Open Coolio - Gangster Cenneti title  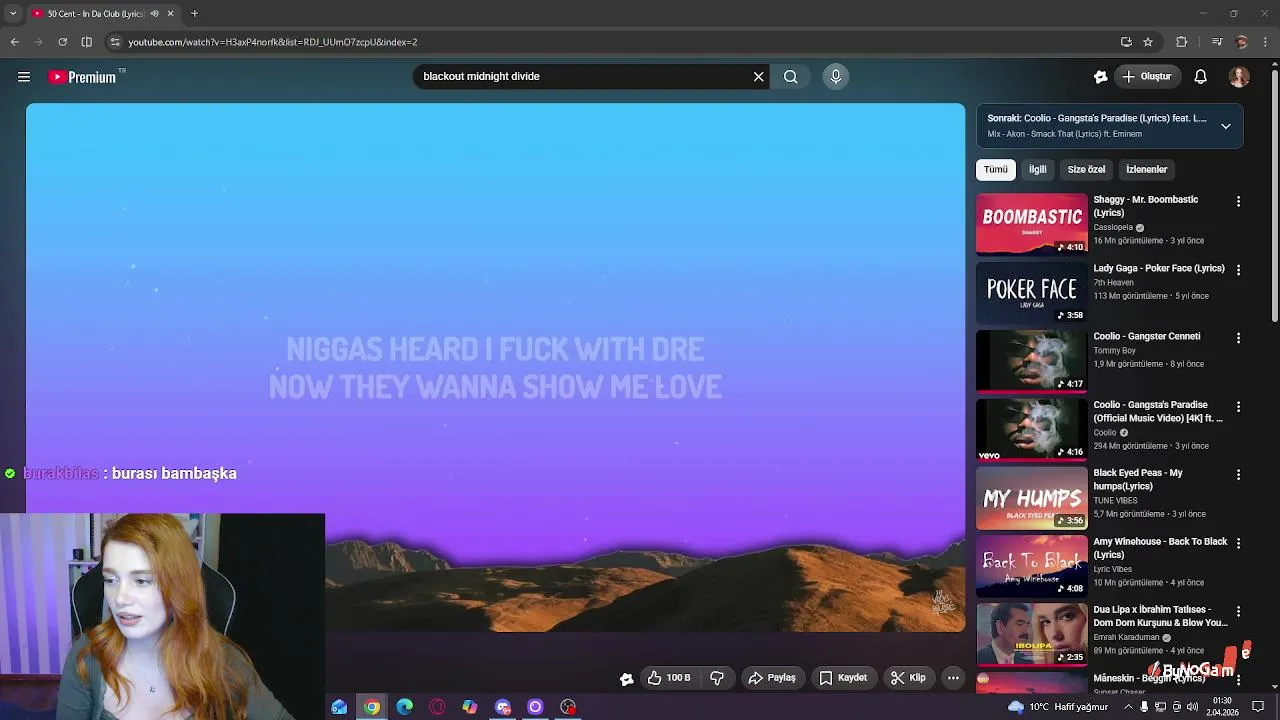(1146, 337)
